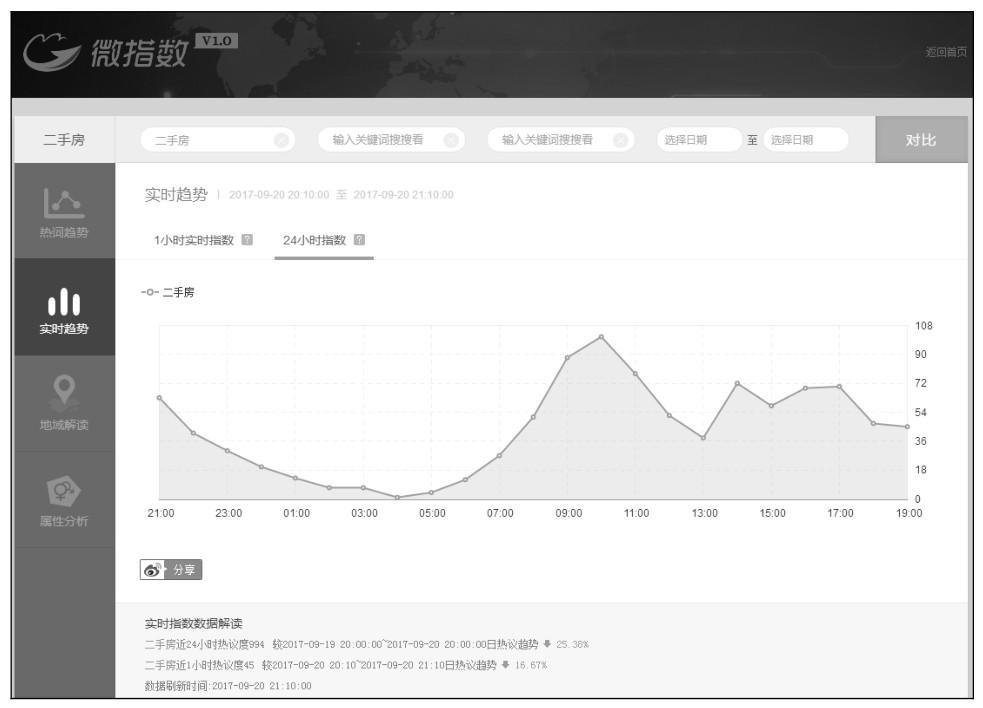Open the start date picker
The width and height of the screenshot is (983, 708).
(x=698, y=140)
